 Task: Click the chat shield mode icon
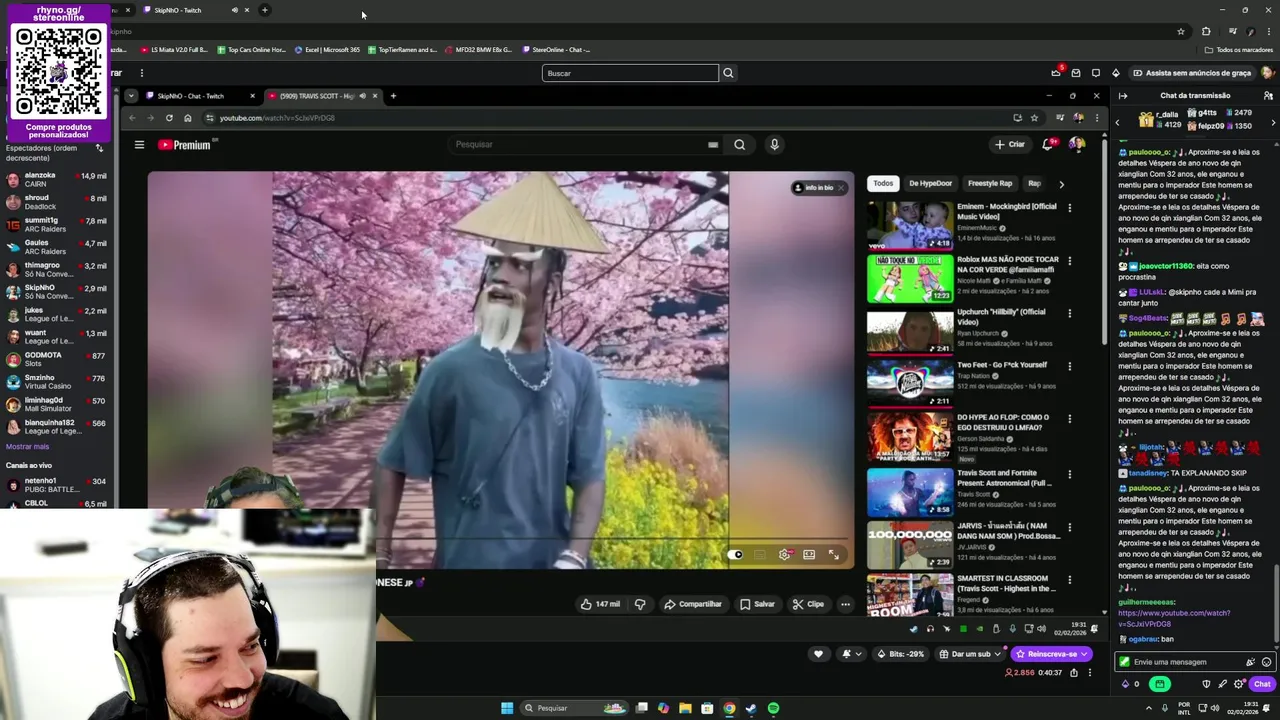coord(1206,684)
